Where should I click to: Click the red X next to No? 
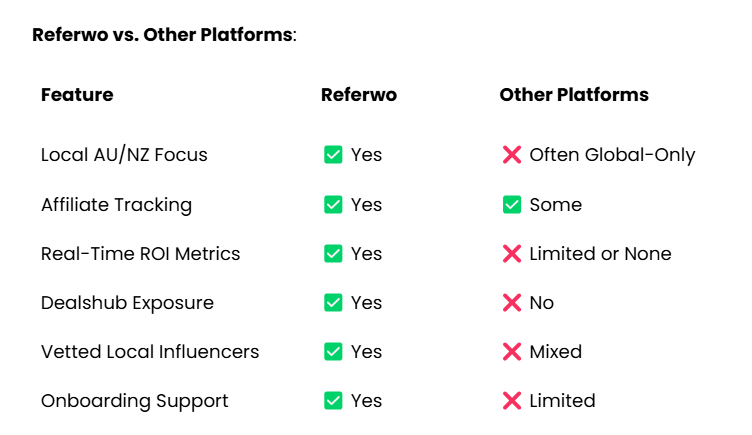pyautogui.click(x=511, y=303)
